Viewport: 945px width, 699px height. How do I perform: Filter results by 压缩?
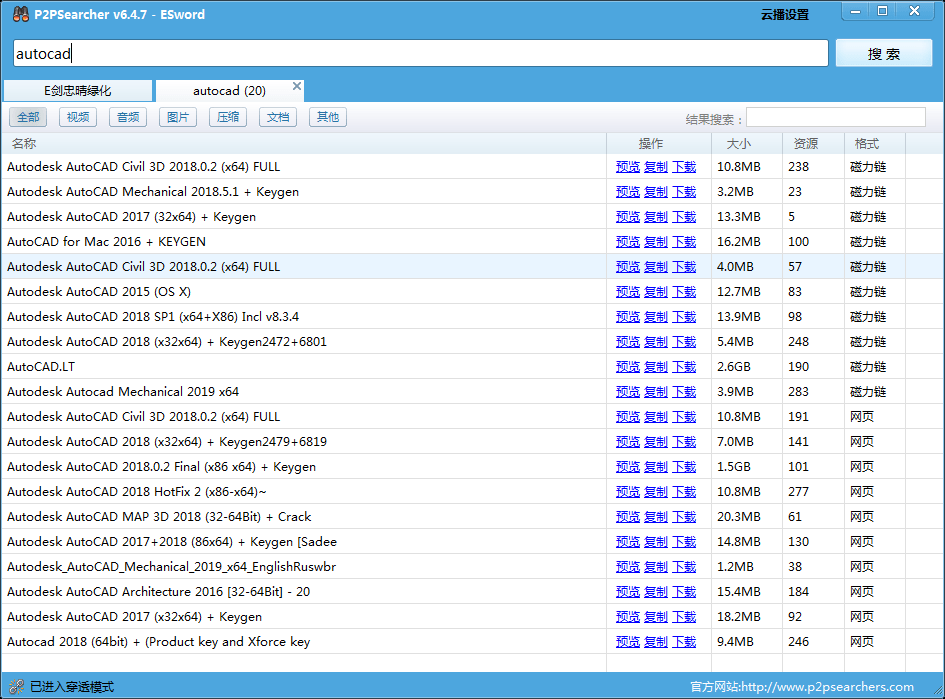[x=228, y=117]
